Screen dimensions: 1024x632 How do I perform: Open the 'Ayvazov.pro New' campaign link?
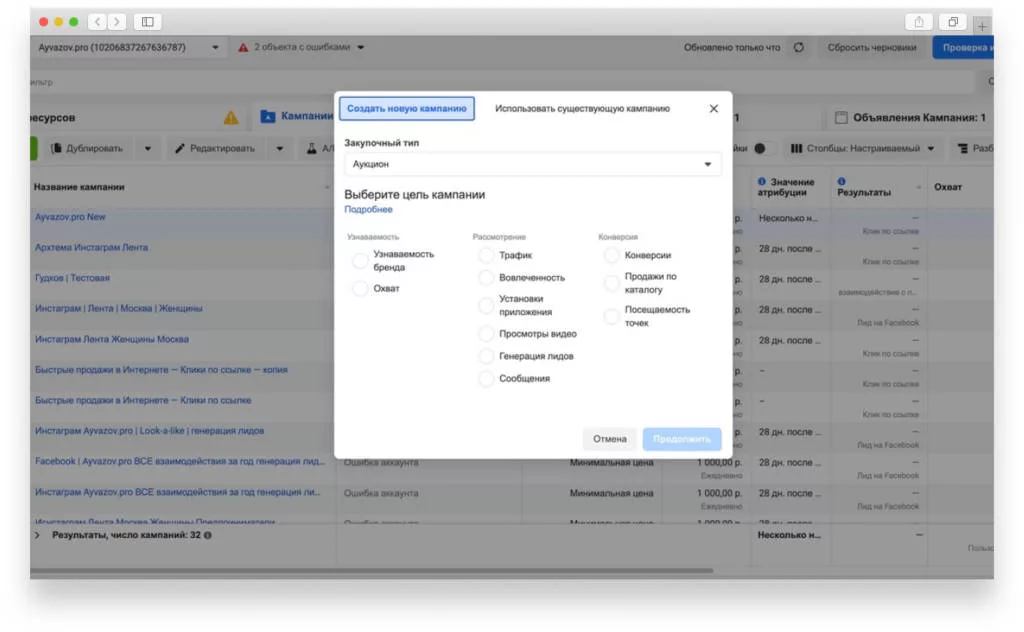click(x=71, y=217)
